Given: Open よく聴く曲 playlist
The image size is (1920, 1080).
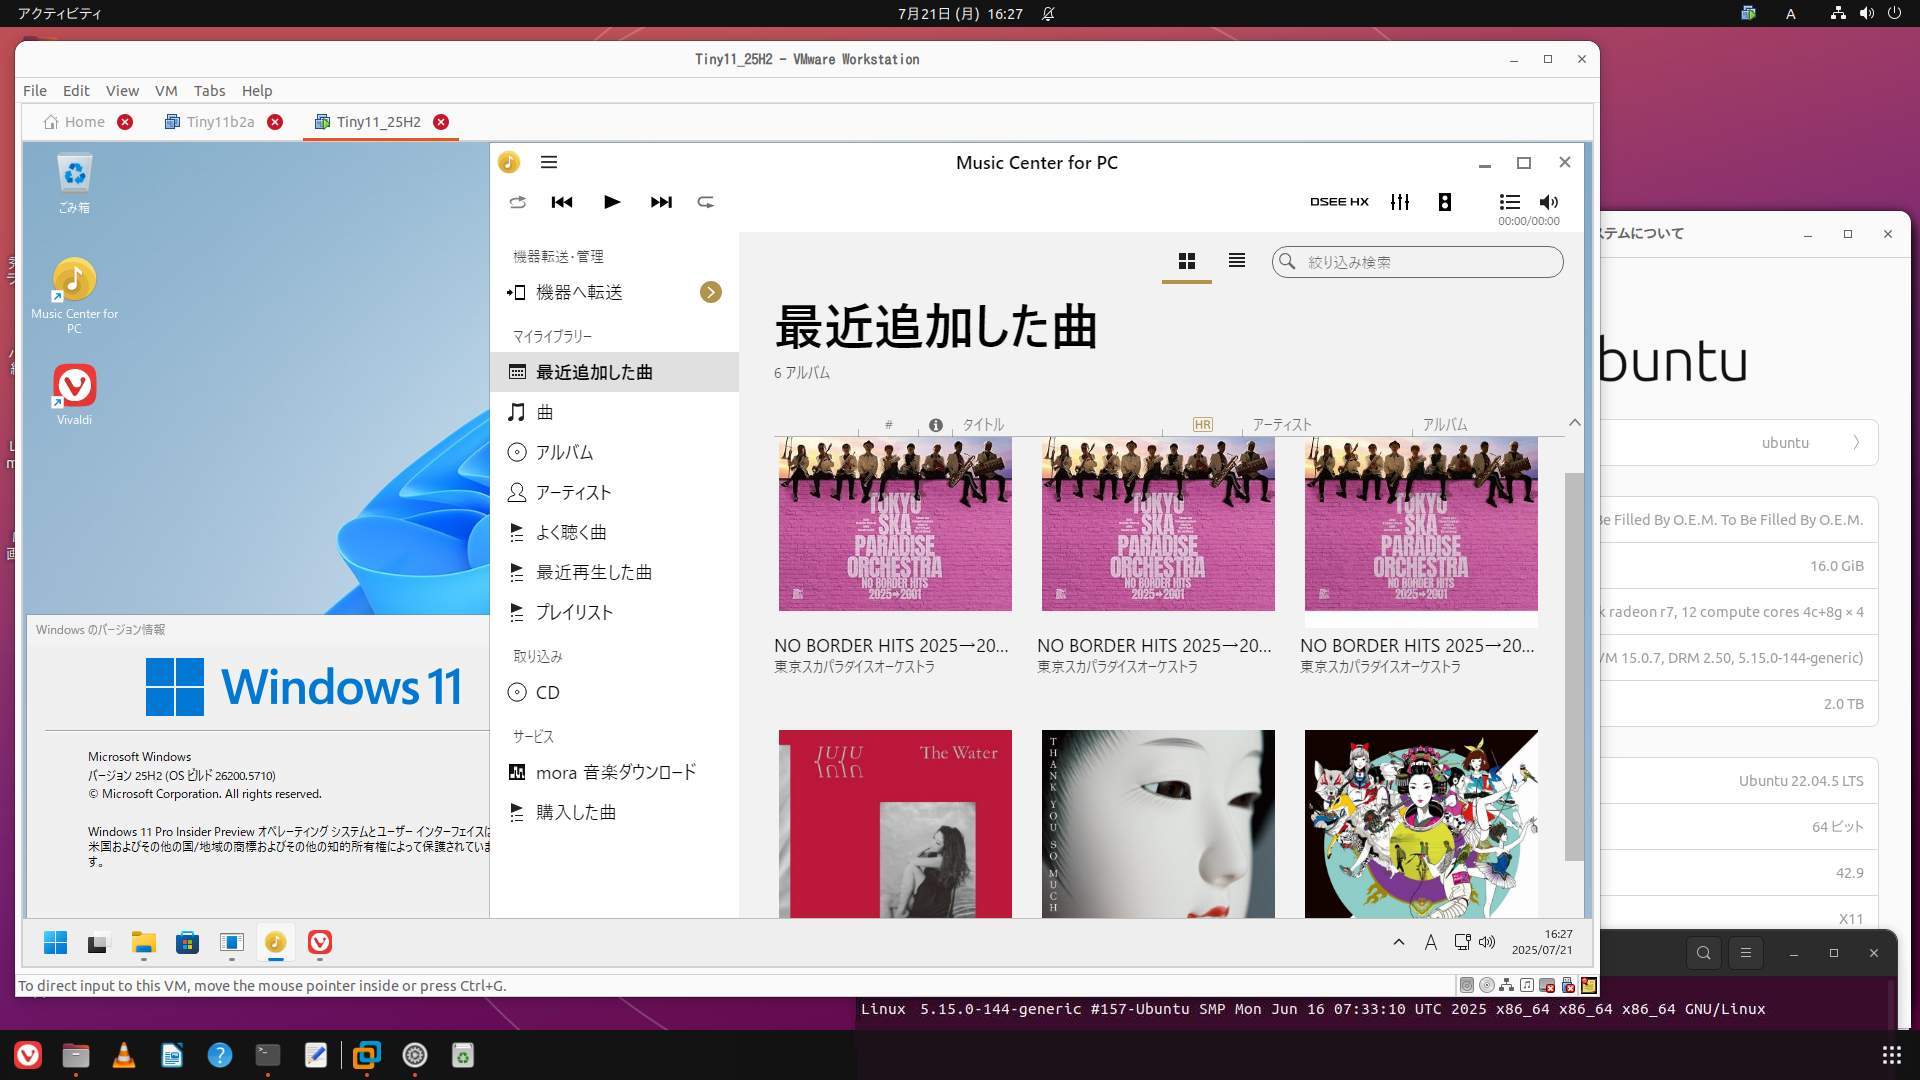Looking at the screenshot, I should tap(614, 532).
